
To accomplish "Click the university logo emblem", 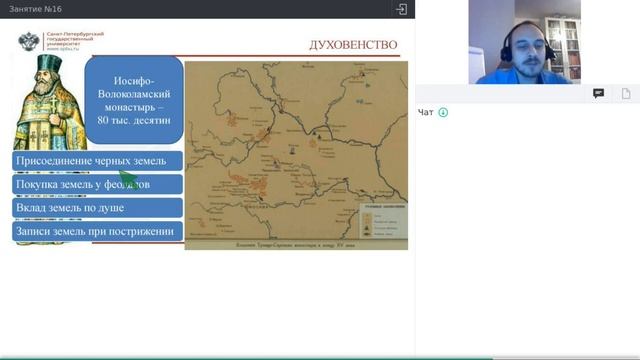I will pos(29,41).
